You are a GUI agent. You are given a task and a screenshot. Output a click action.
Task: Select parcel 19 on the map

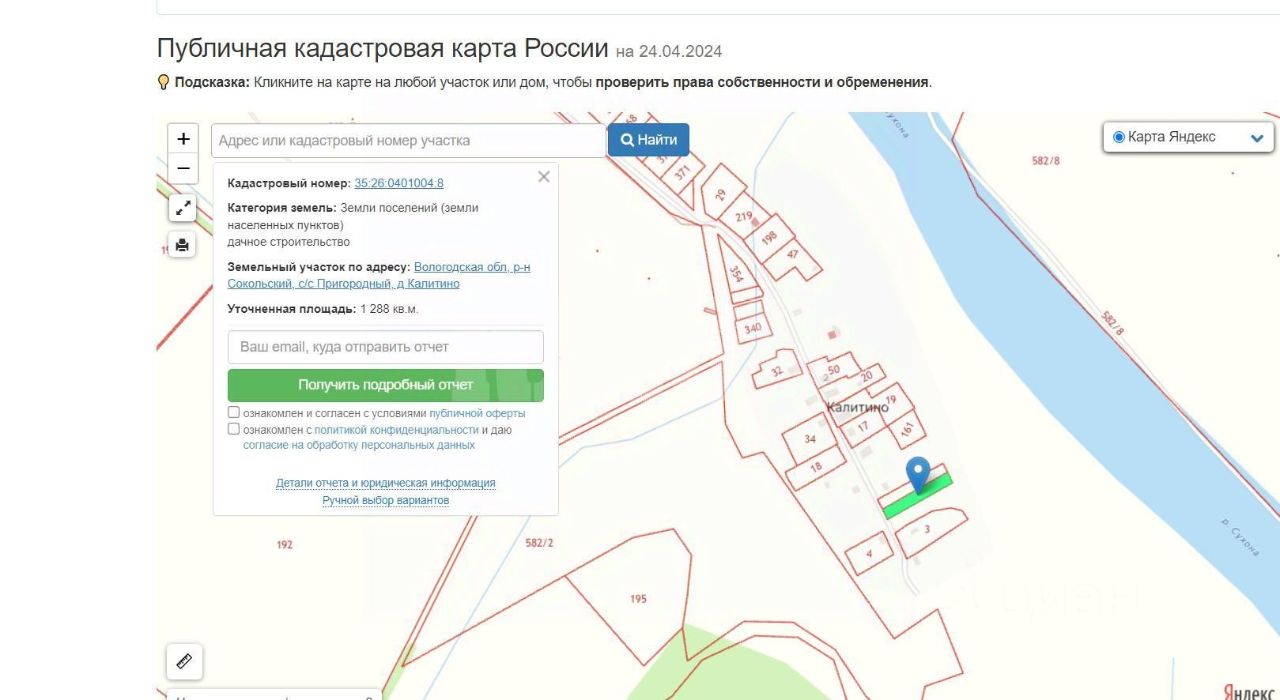pyautogui.click(x=889, y=400)
